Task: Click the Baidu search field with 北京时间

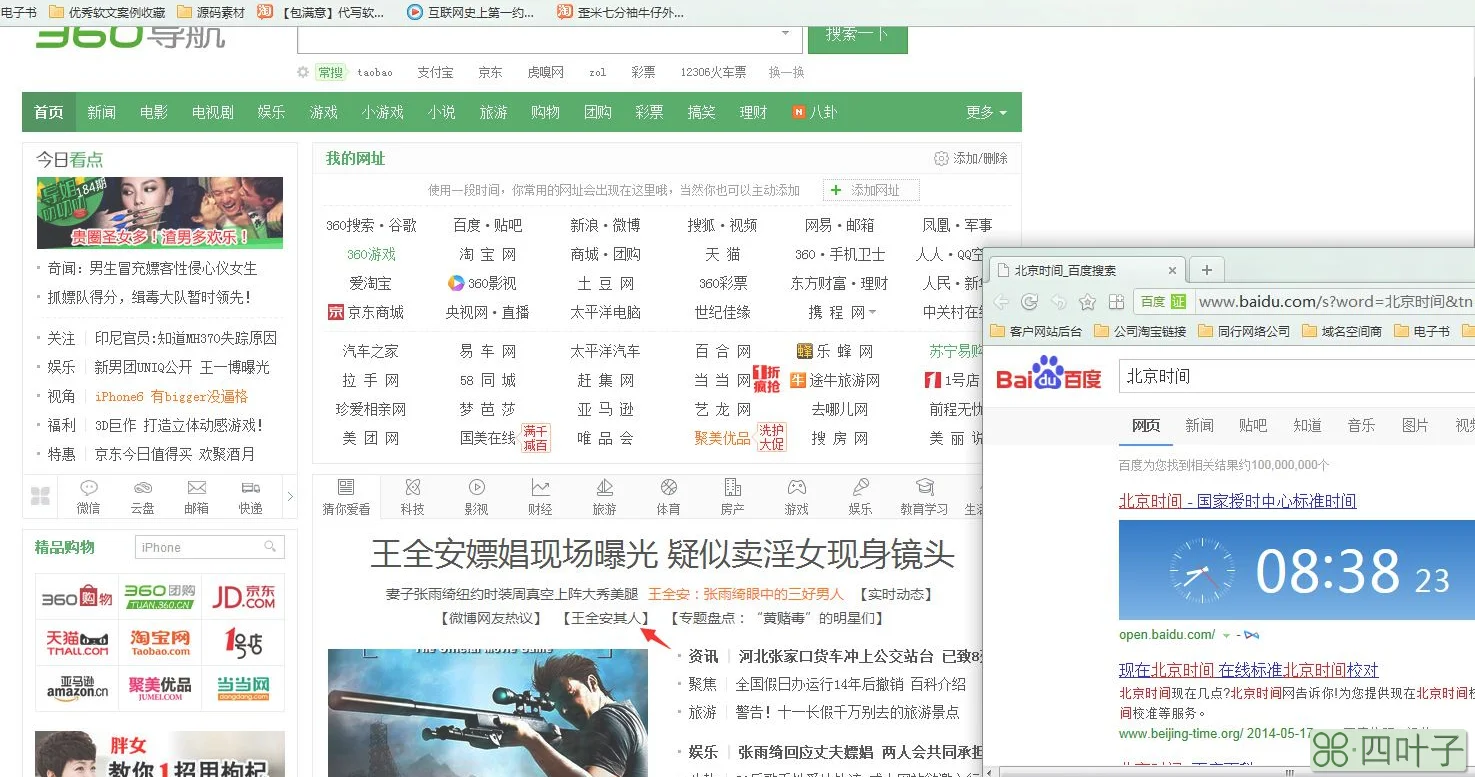Action: (x=1296, y=376)
